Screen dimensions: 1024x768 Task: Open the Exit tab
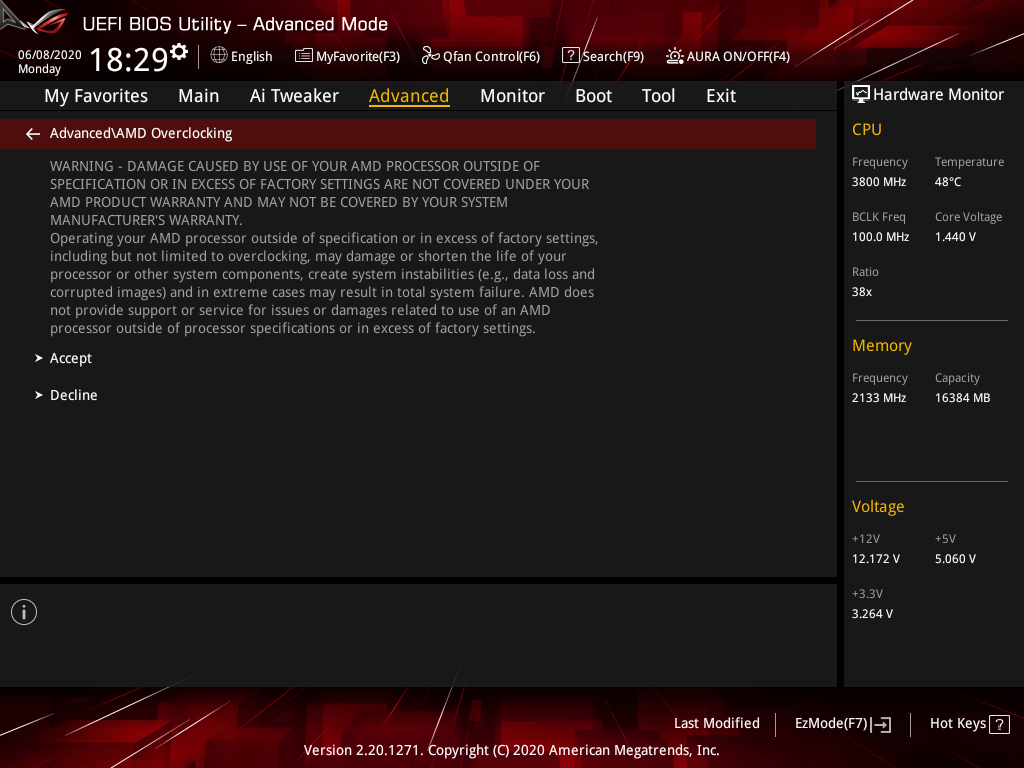tap(721, 96)
